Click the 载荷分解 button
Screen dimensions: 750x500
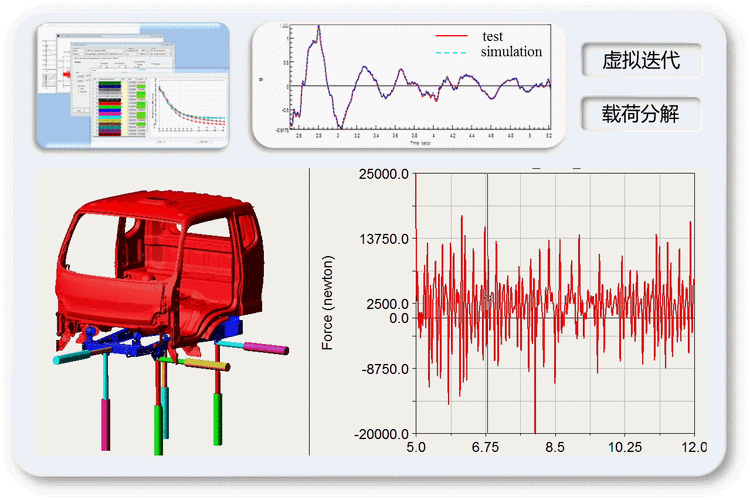click(641, 113)
